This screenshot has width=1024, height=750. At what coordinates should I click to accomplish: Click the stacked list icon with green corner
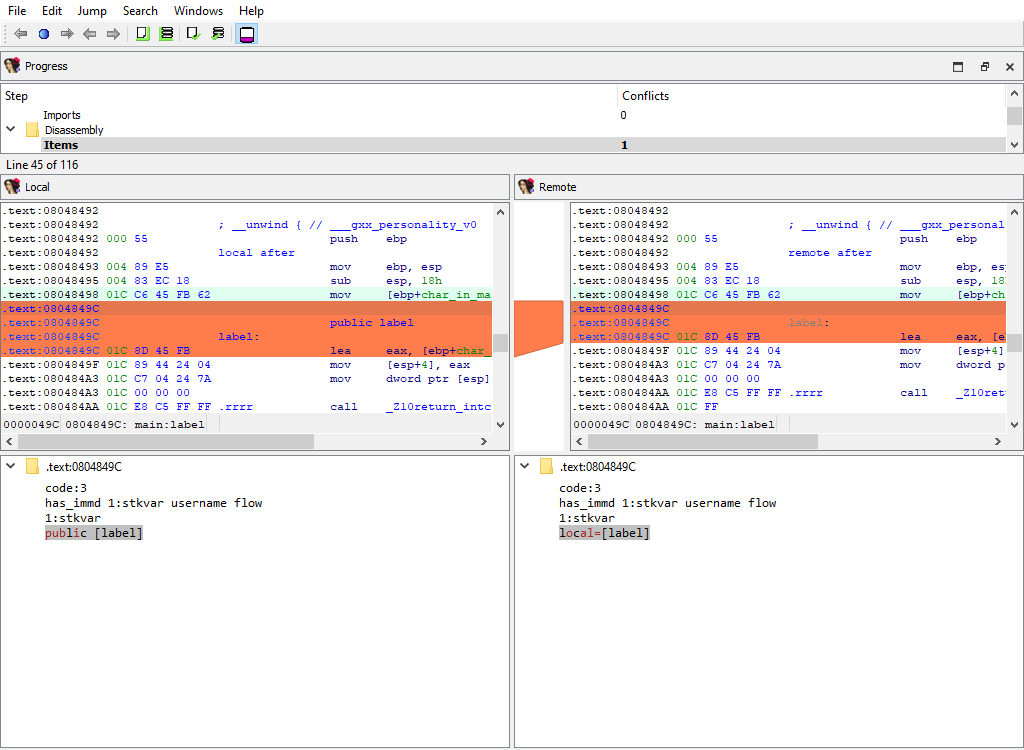pos(166,34)
